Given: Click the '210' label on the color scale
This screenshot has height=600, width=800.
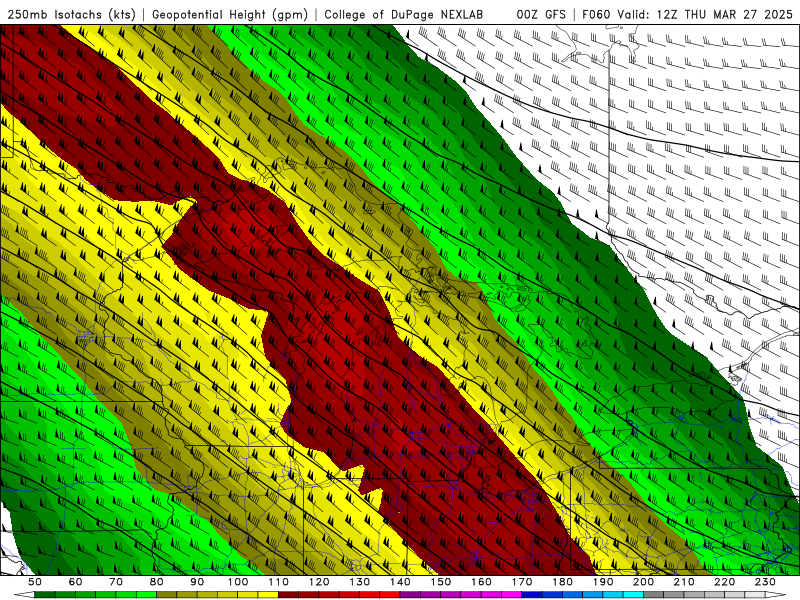Looking at the screenshot, I should [684, 582].
